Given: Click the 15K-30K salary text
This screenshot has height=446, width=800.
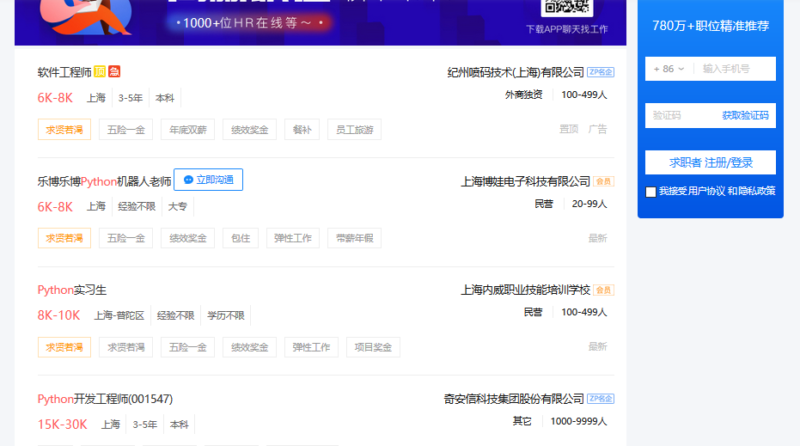Looking at the screenshot, I should tap(62, 425).
